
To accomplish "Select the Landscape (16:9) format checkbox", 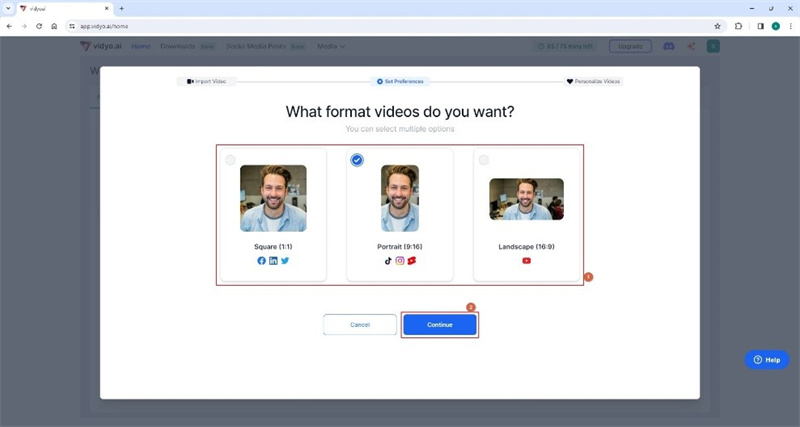I will [x=484, y=160].
